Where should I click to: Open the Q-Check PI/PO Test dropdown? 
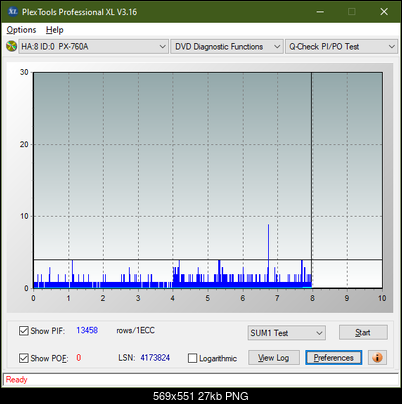342,47
